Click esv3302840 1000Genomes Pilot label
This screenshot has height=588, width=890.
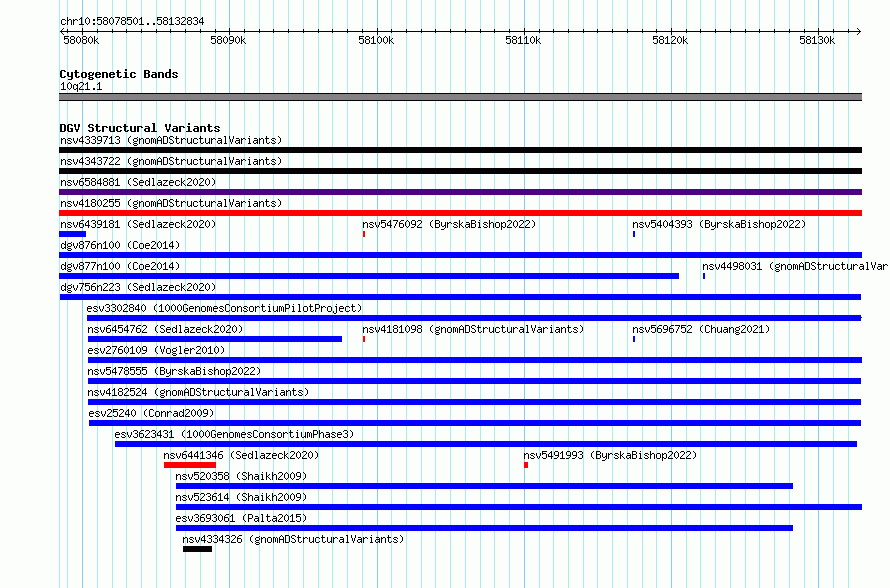click(224, 308)
